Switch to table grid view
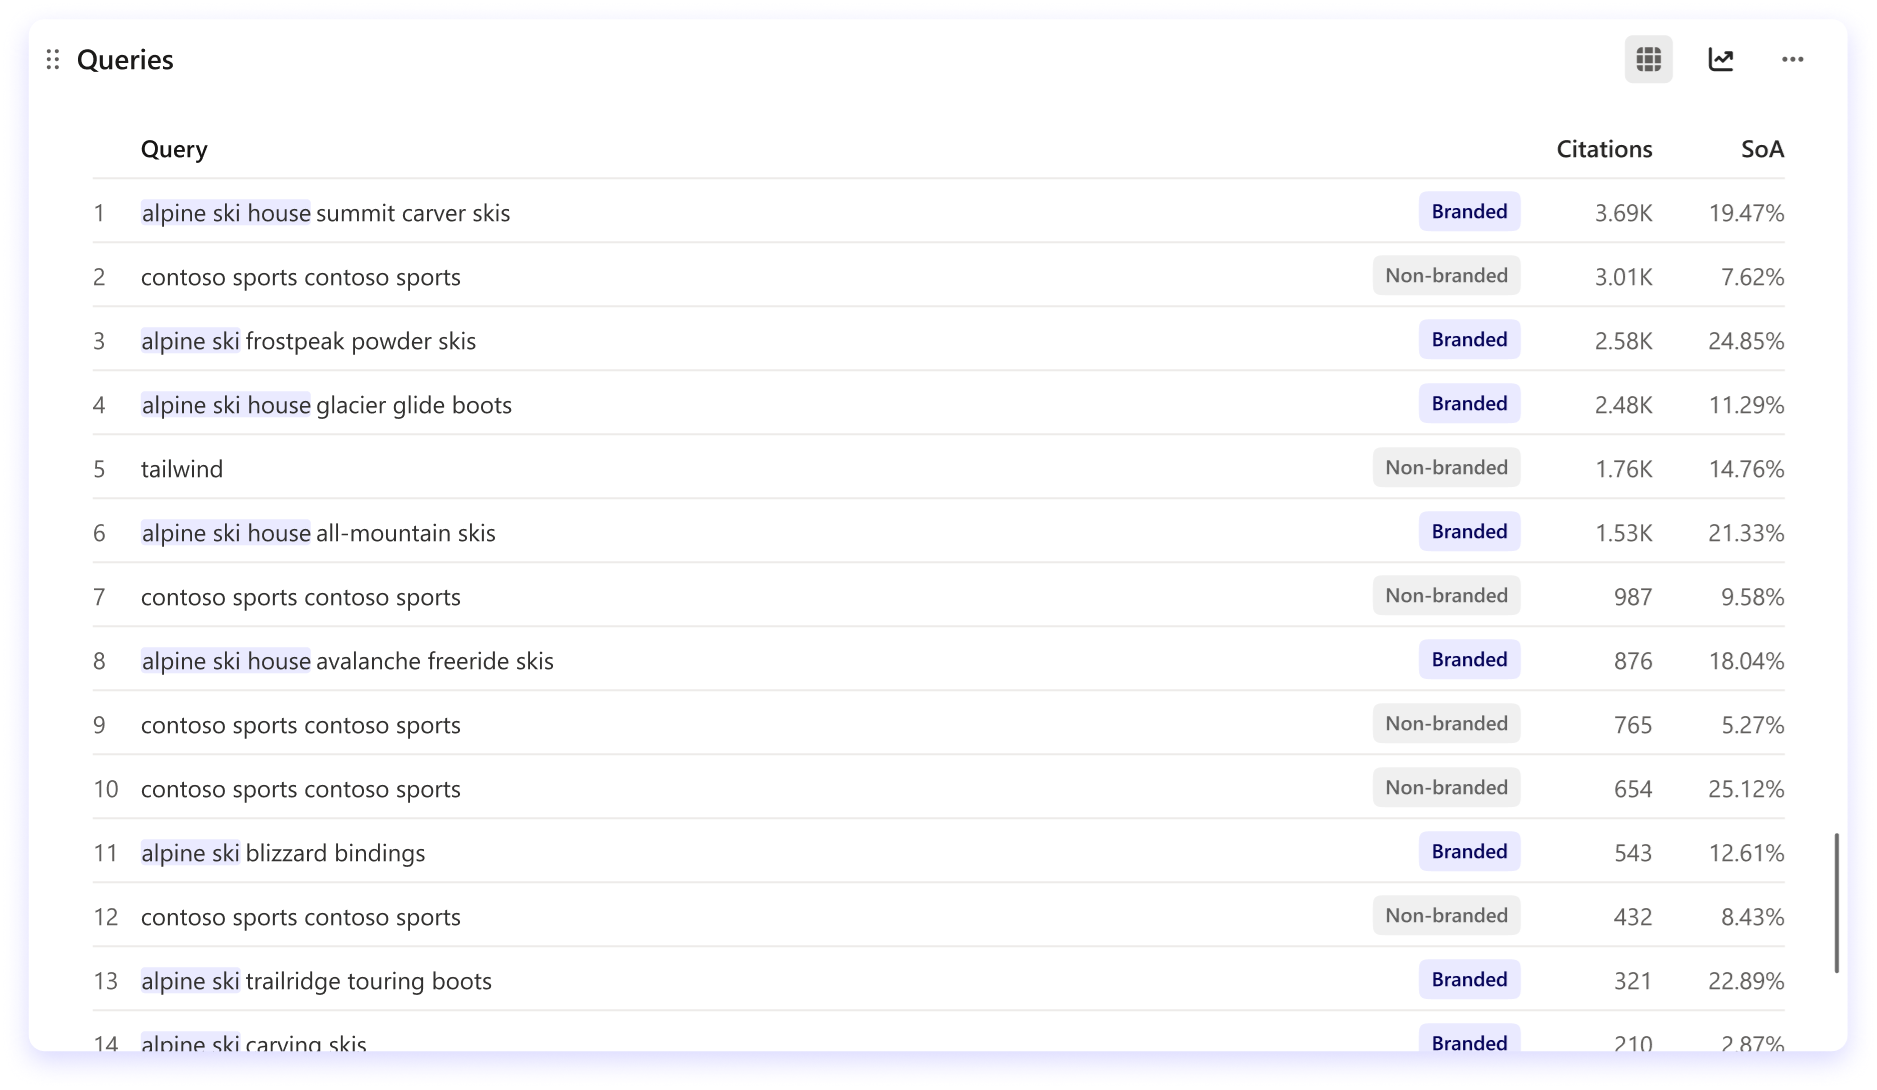The image size is (1877, 1090). (x=1648, y=60)
